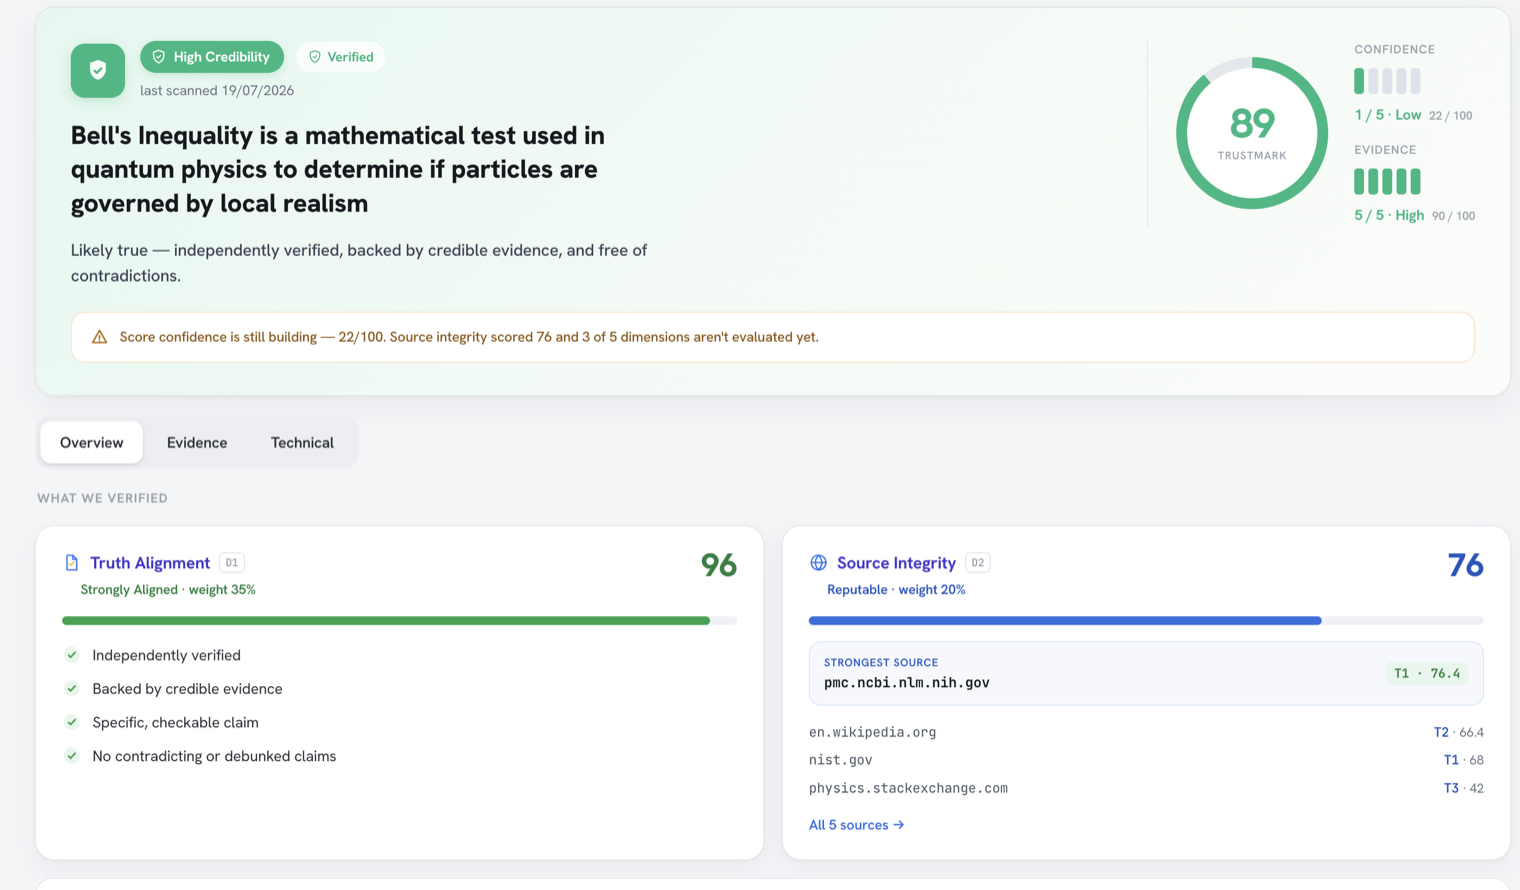Click the Reputable · weight 20% text
Screen dimensions: 1520x890
coord(896,590)
